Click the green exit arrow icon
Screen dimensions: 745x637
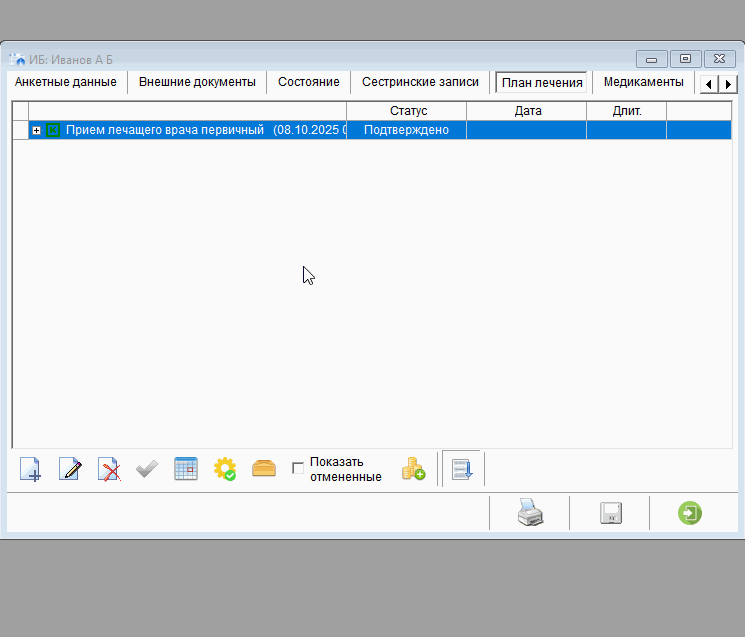(689, 513)
